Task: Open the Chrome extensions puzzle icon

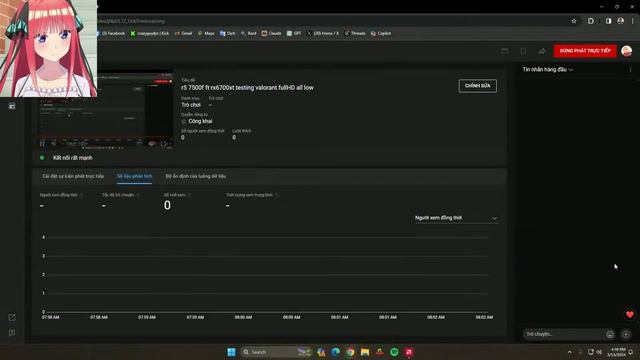Action: (x=591, y=21)
